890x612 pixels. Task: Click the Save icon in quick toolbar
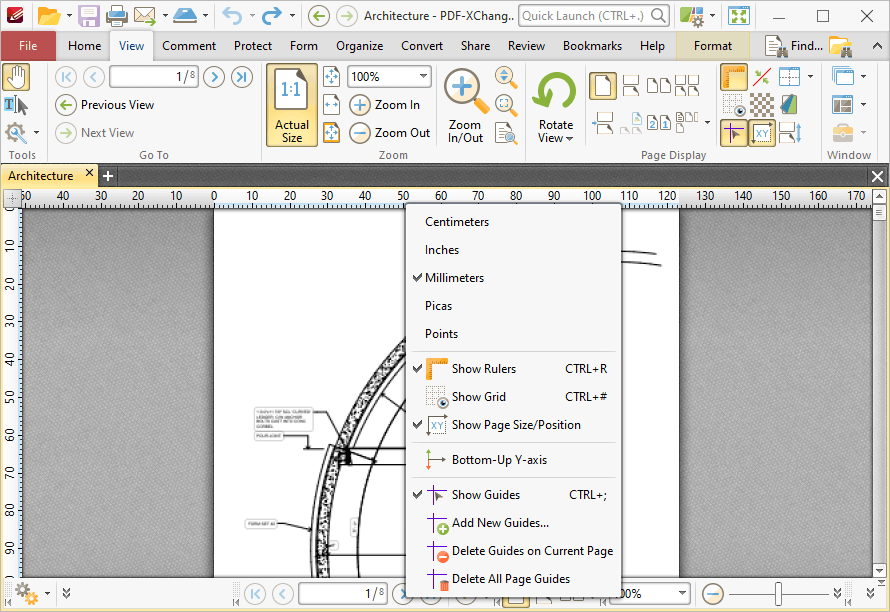89,16
